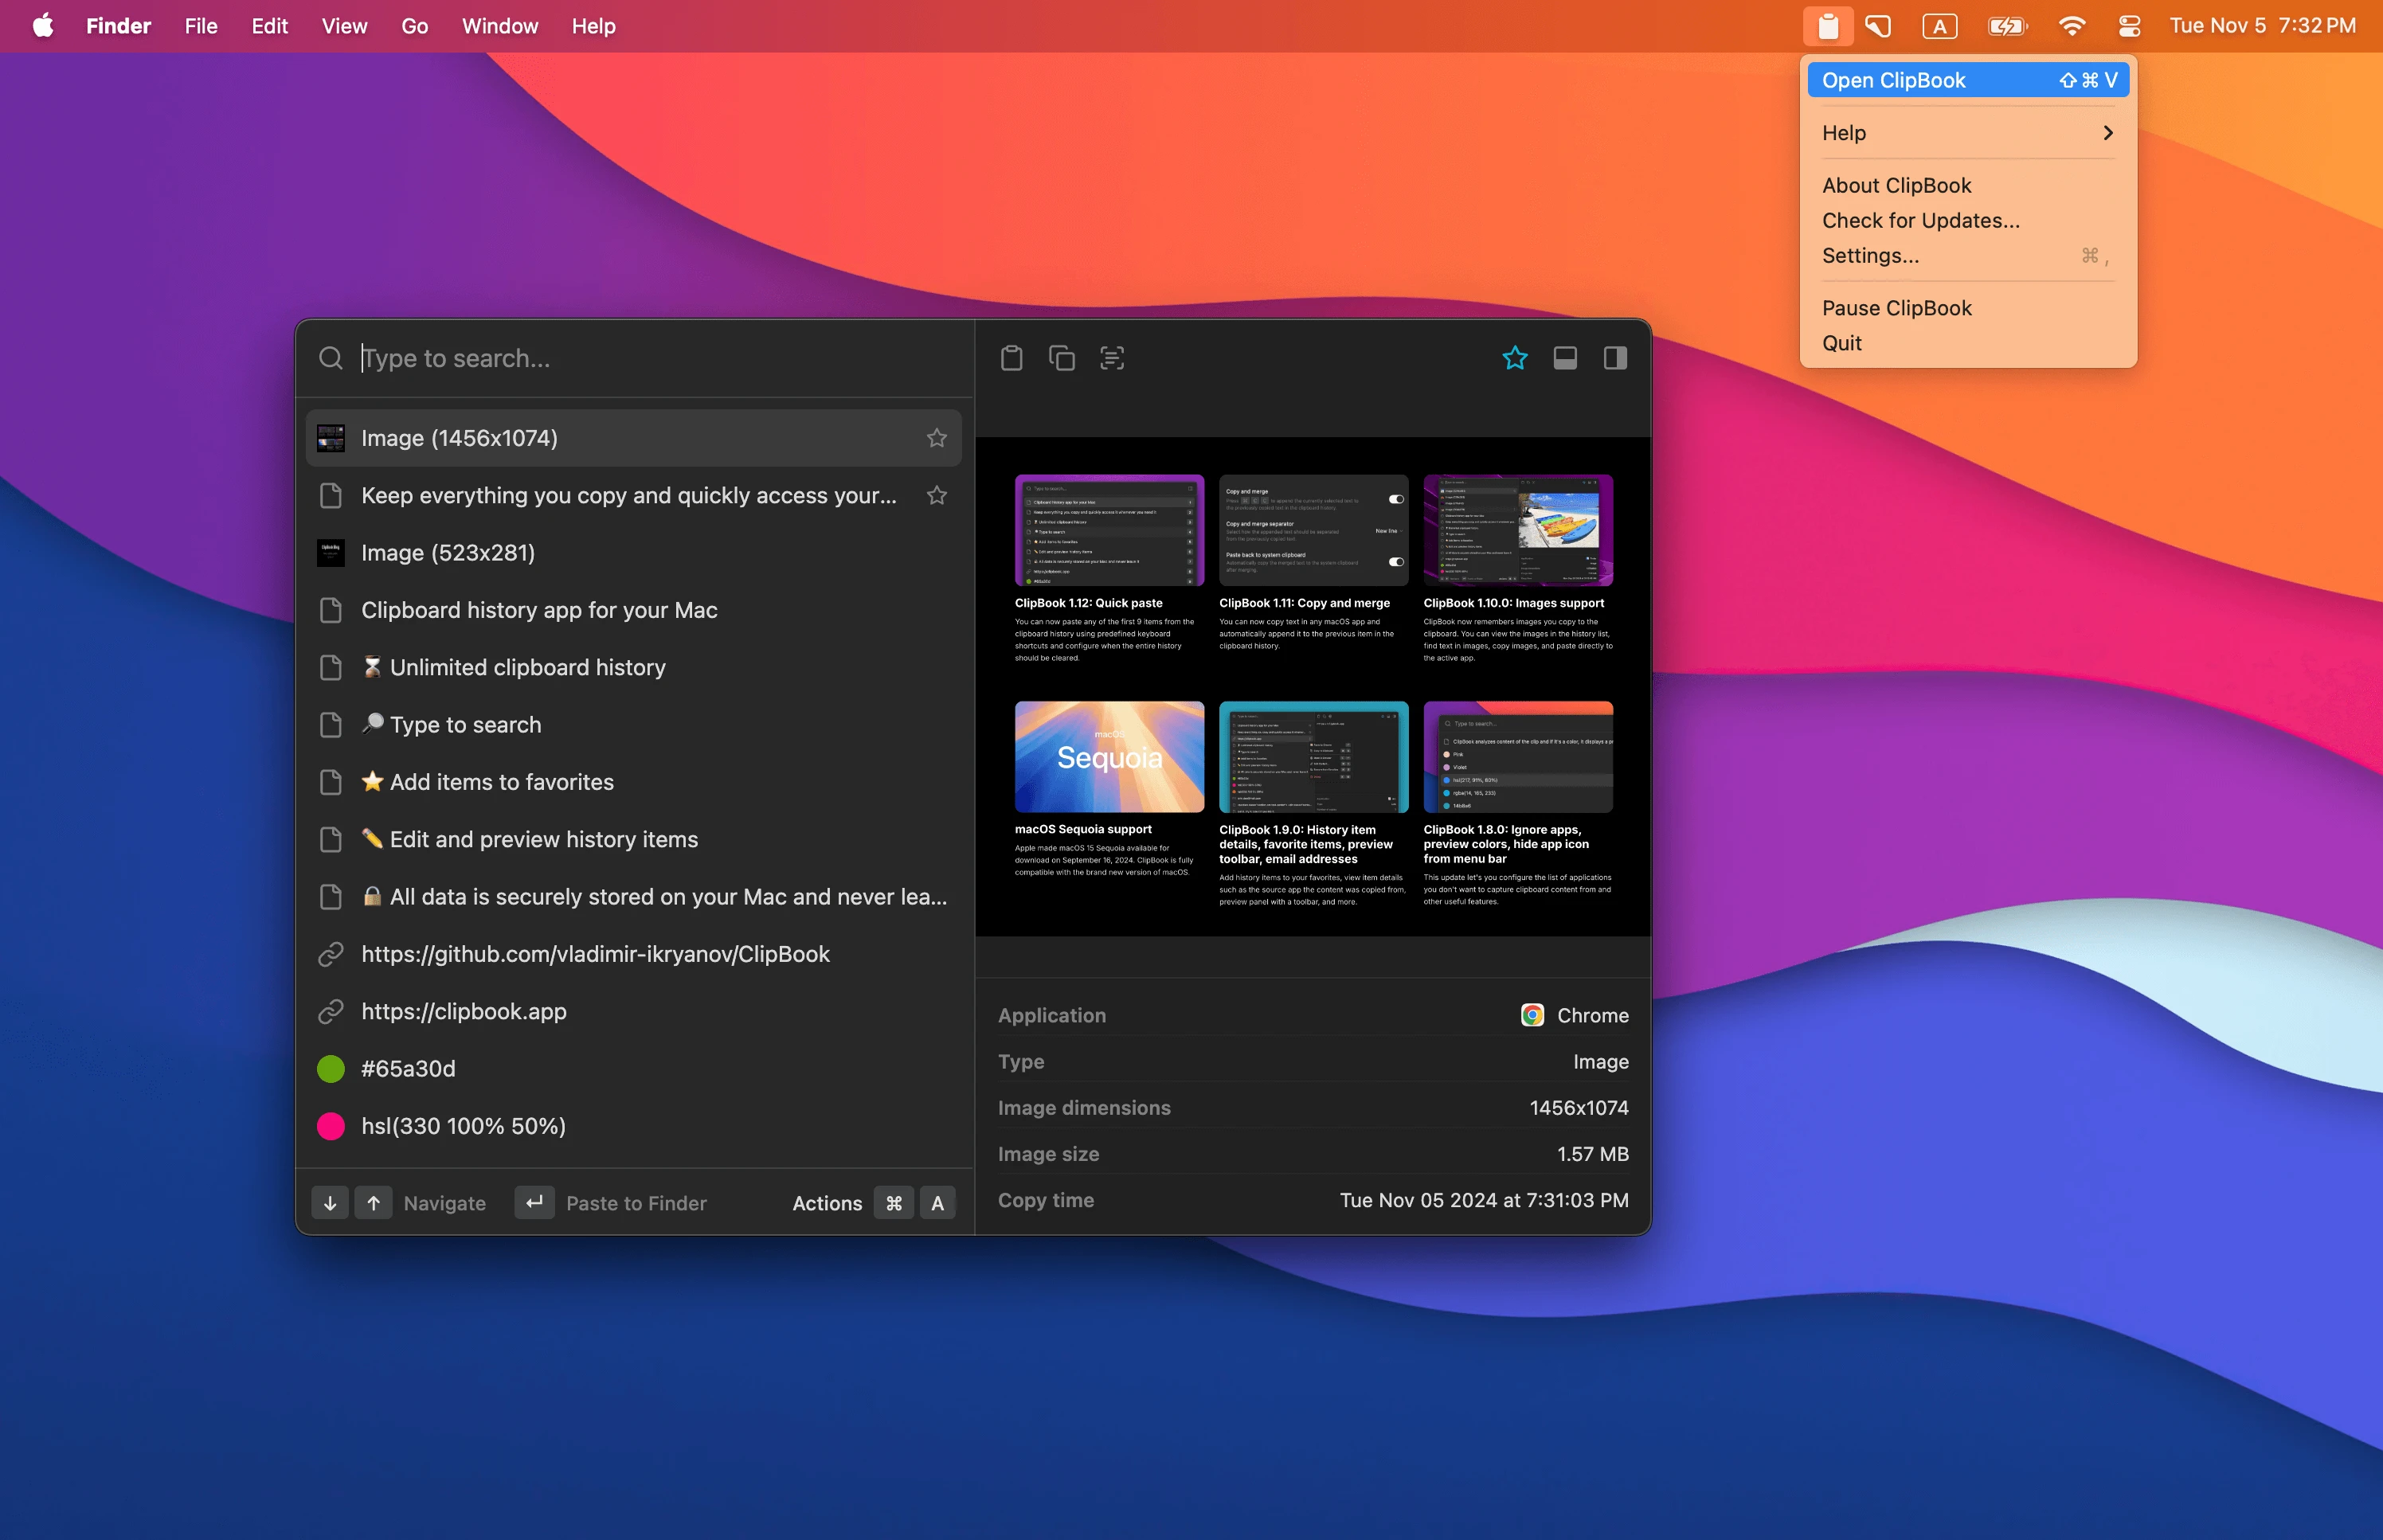Pause ClipBook from the menu
Viewport: 2383px width, 1540px height.
(1896, 307)
